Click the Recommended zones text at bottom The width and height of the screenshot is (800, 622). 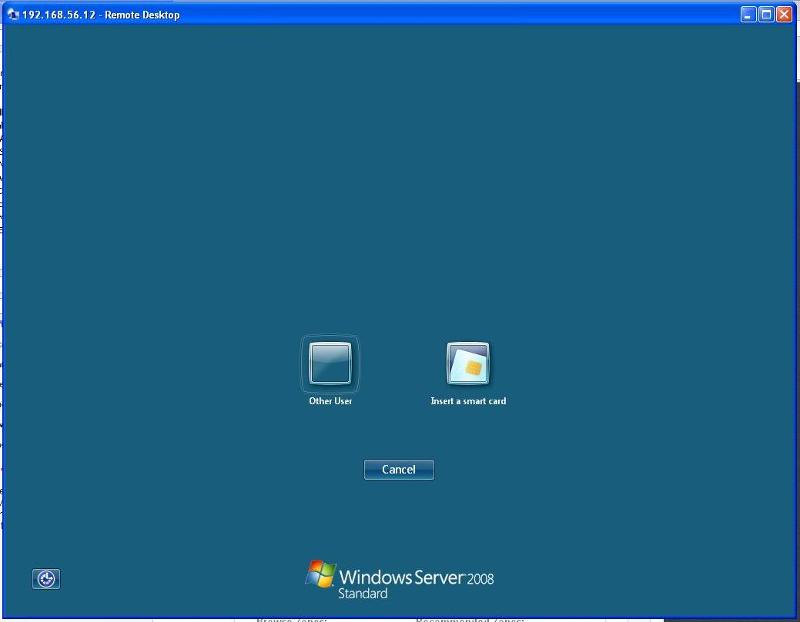tap(470, 618)
